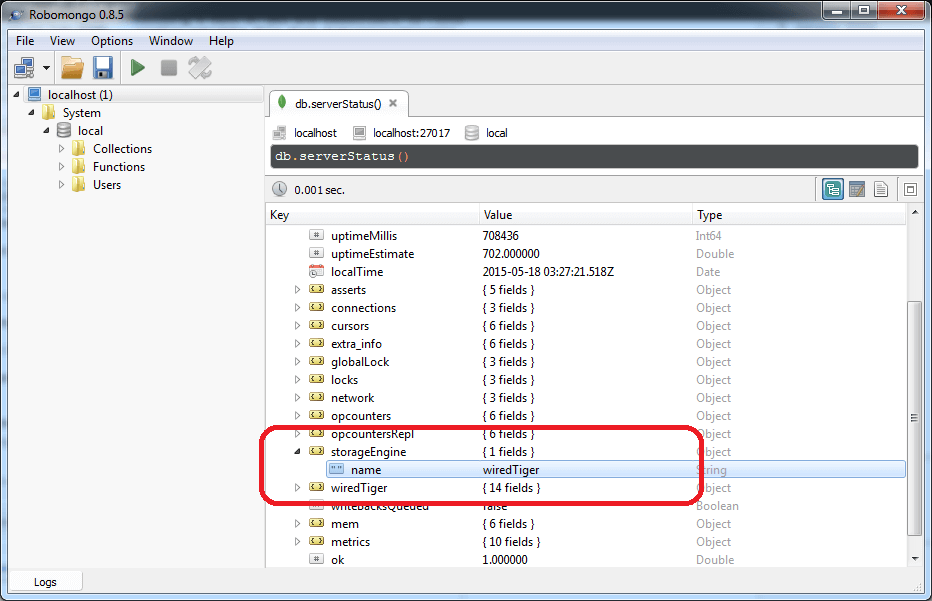Click the Value column header
Screen dimensions: 932x601
point(586,215)
